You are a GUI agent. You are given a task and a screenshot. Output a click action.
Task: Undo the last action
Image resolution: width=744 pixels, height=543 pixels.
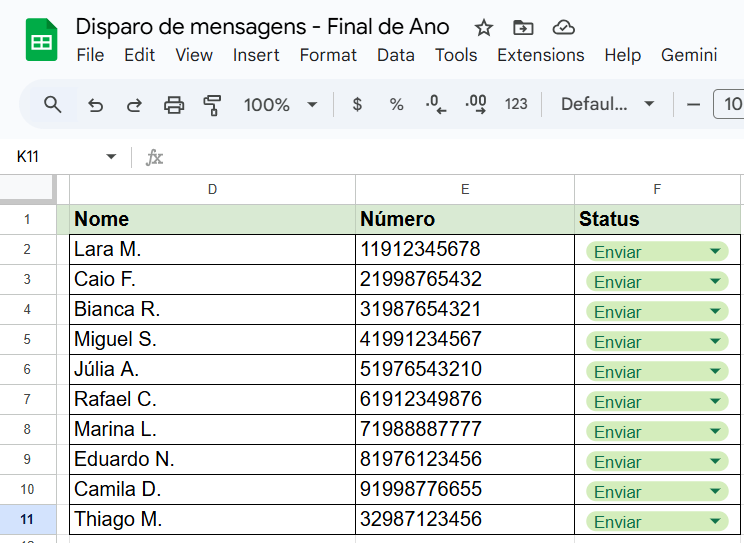[96, 104]
